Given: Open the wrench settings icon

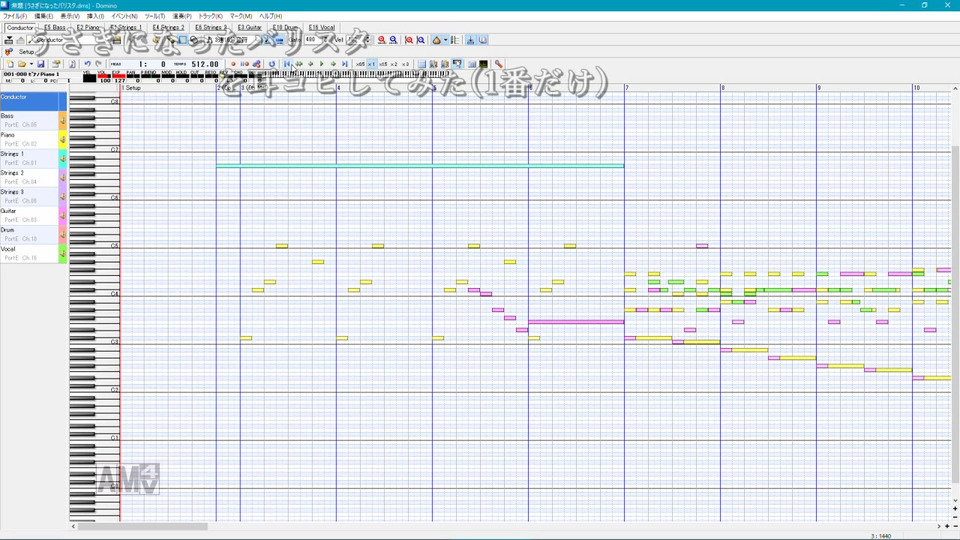Looking at the screenshot, I should 498,64.
